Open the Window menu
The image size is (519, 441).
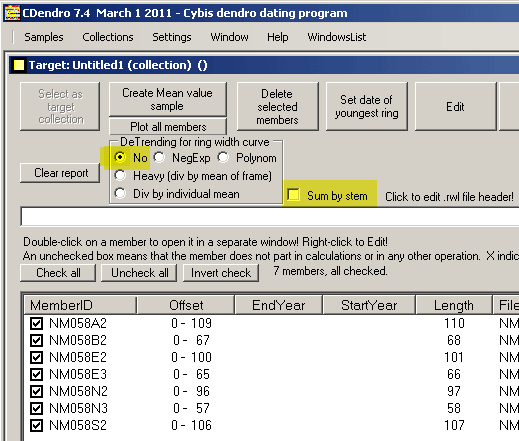[x=229, y=37]
